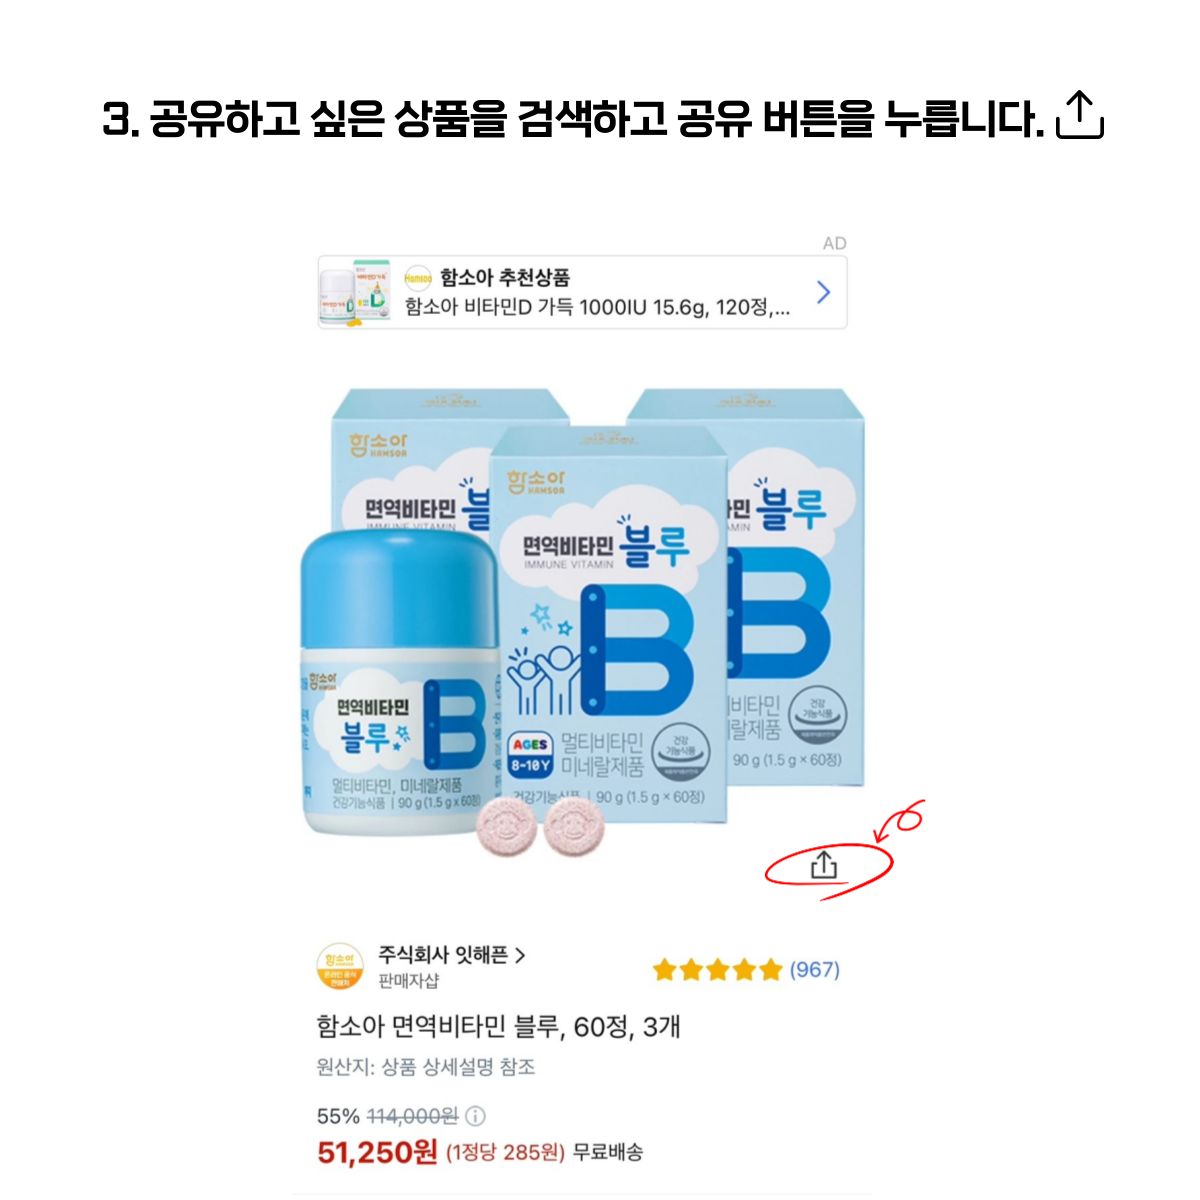Click the info icon next to 114,000원
The width and height of the screenshot is (1200, 1200).
[476, 1116]
